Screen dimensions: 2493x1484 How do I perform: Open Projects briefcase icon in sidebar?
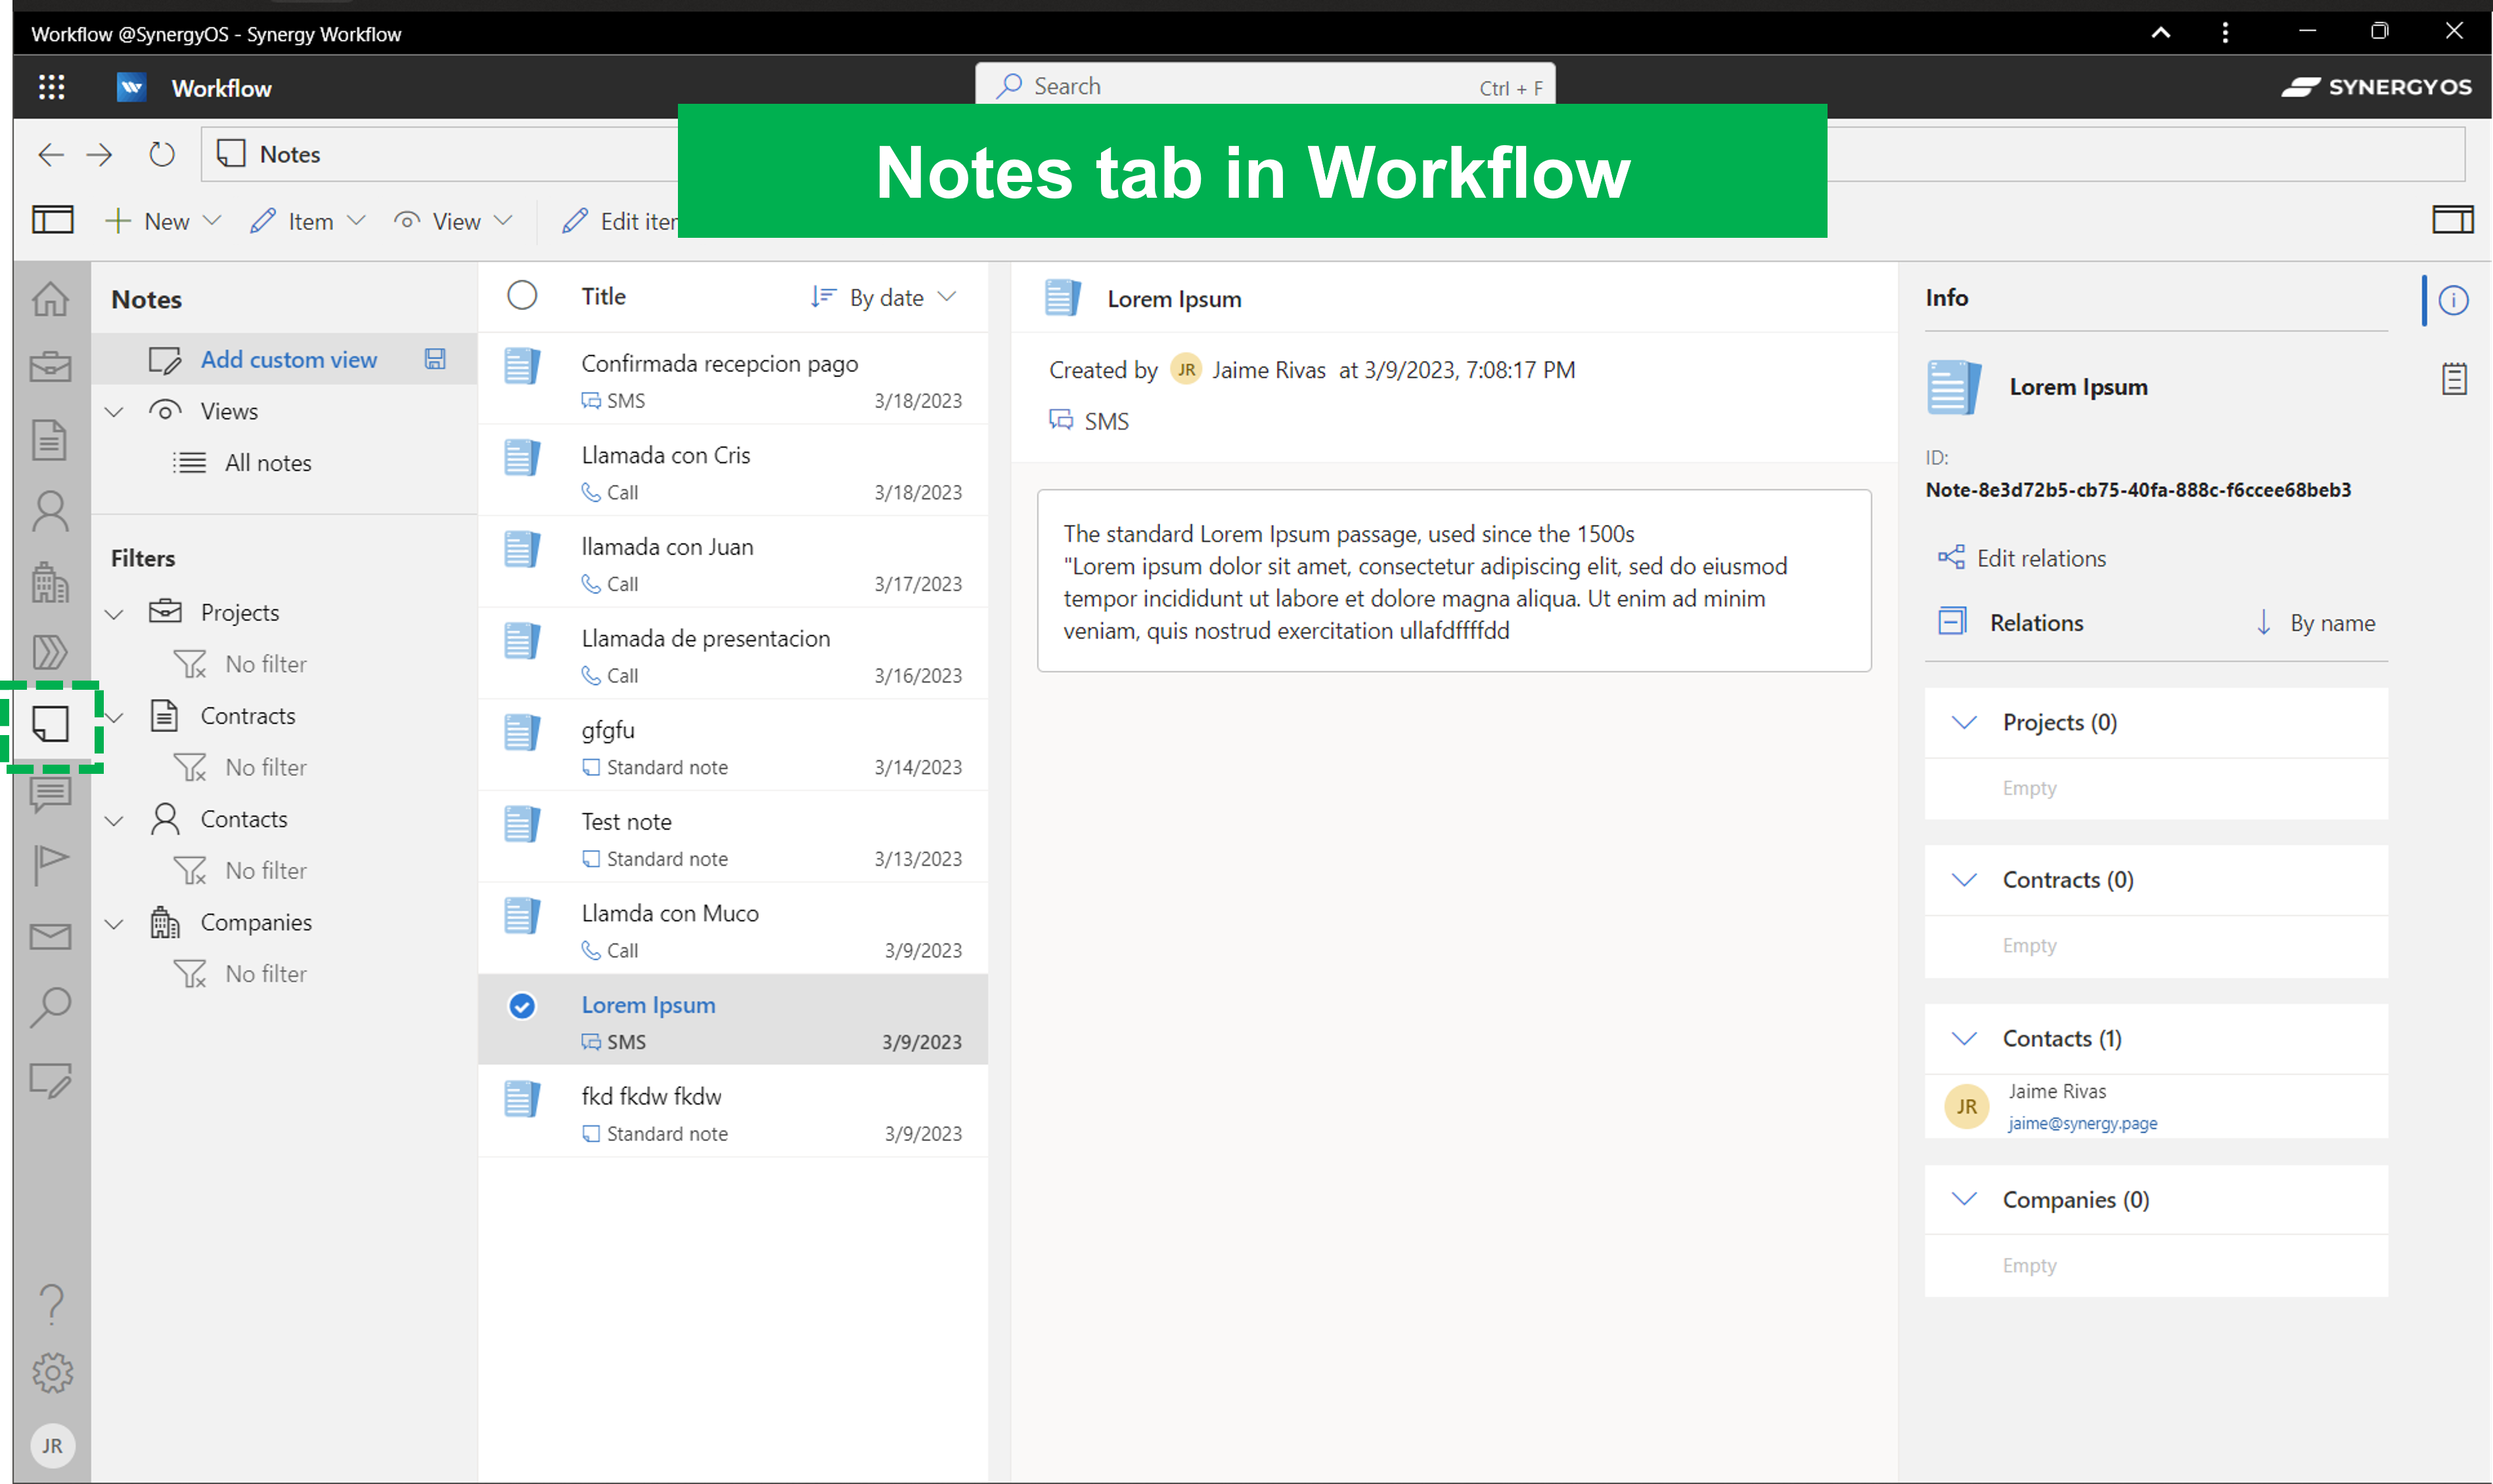click(x=51, y=367)
